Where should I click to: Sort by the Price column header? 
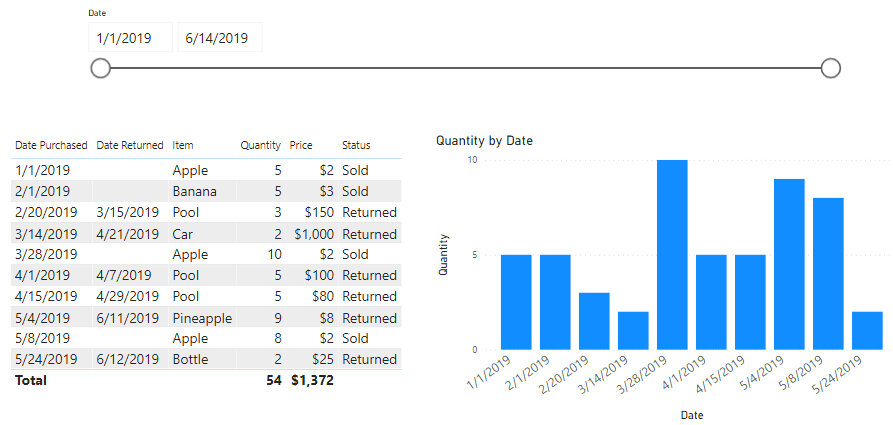[301, 145]
